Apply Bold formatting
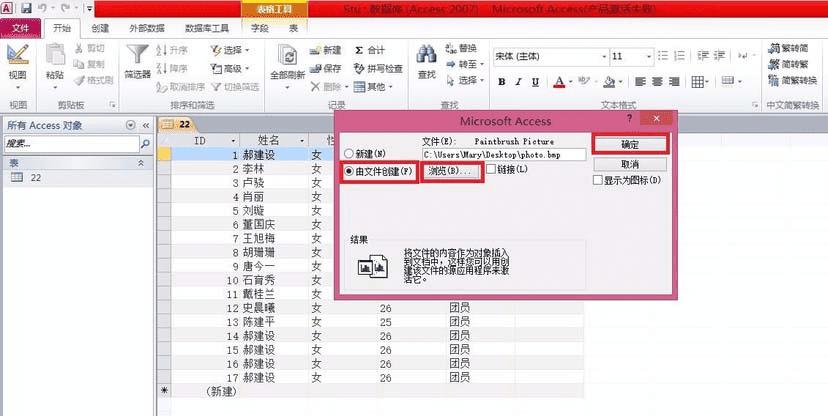Screen dimensions: 828x416 pyautogui.click(x=502, y=82)
